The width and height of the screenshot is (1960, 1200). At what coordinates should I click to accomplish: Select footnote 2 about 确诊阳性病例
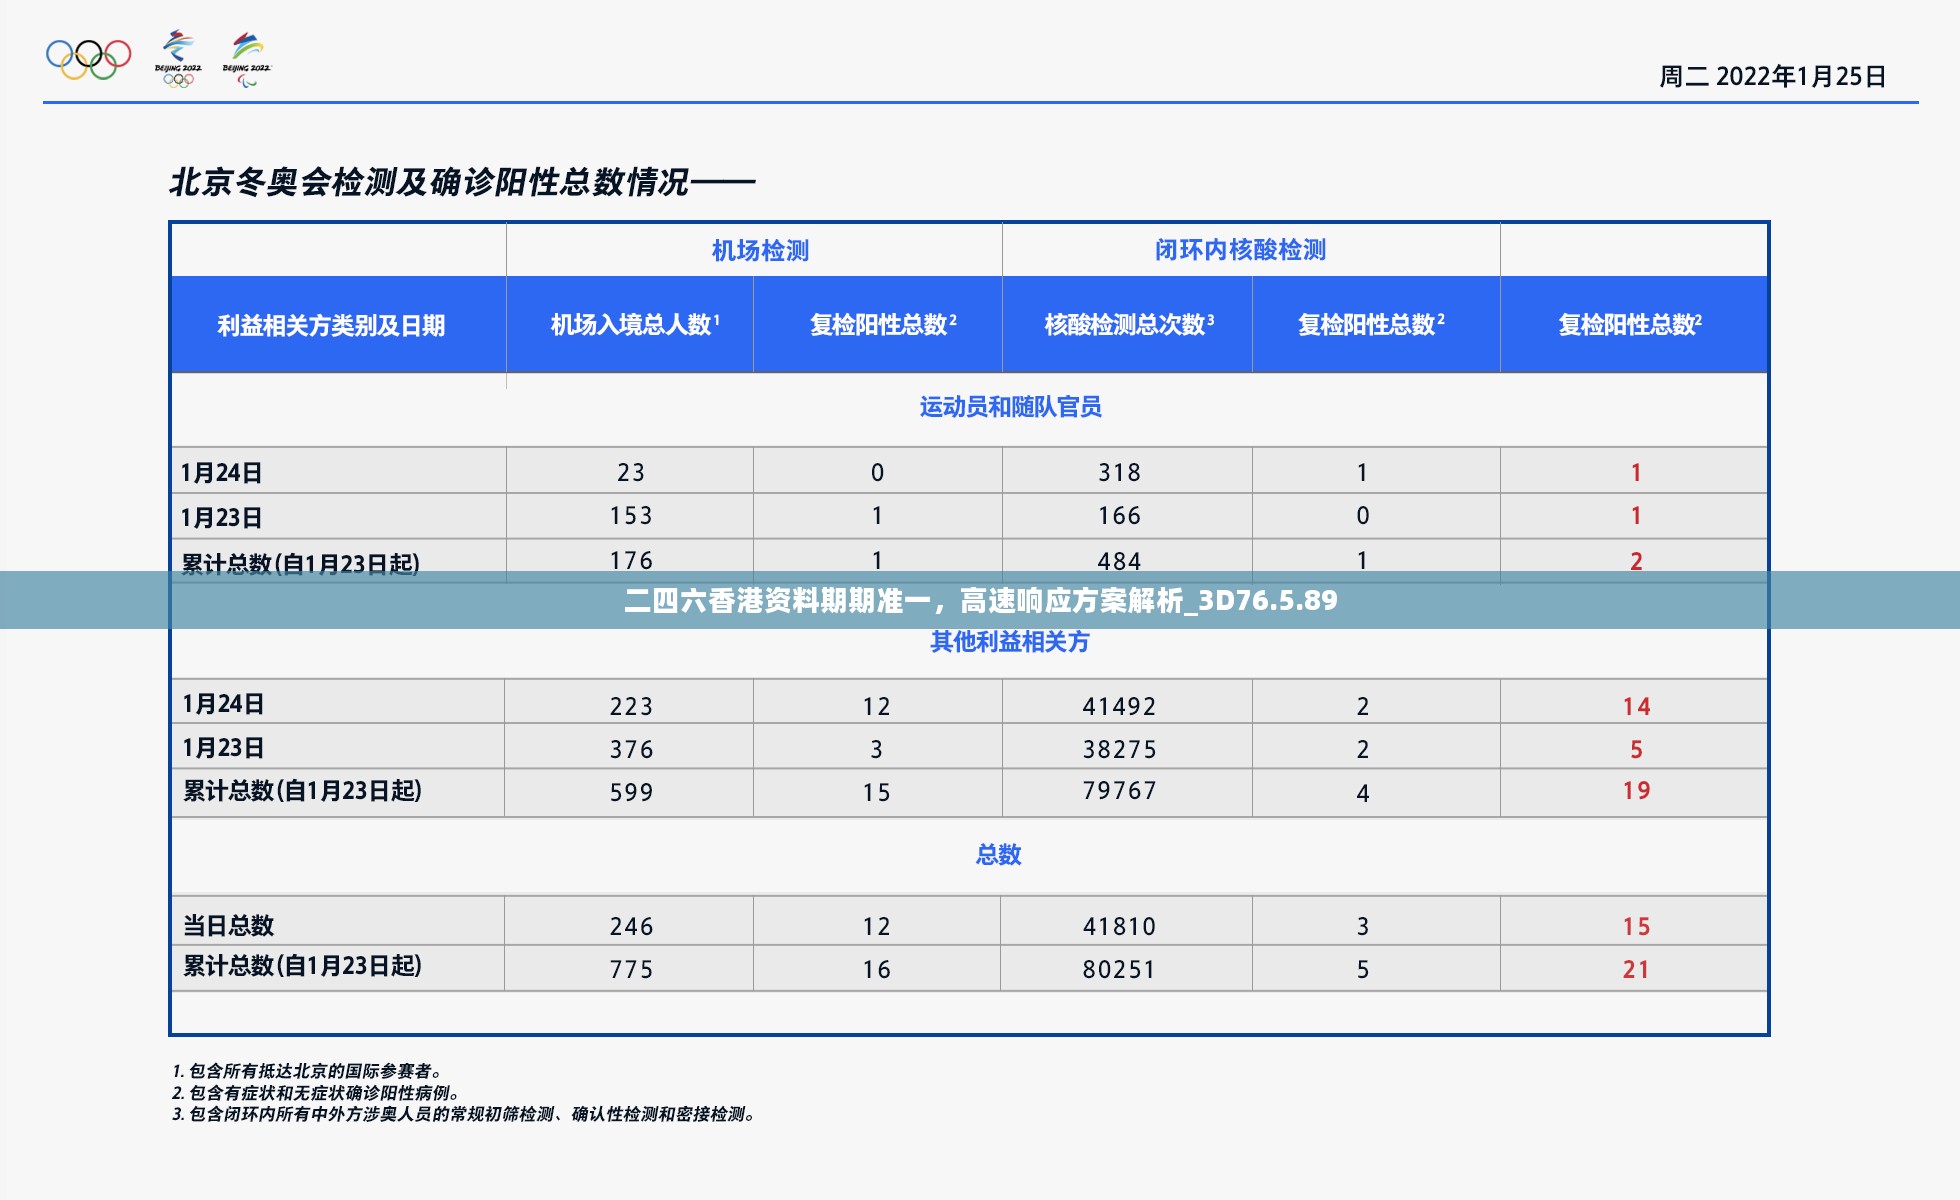pyautogui.click(x=316, y=1093)
